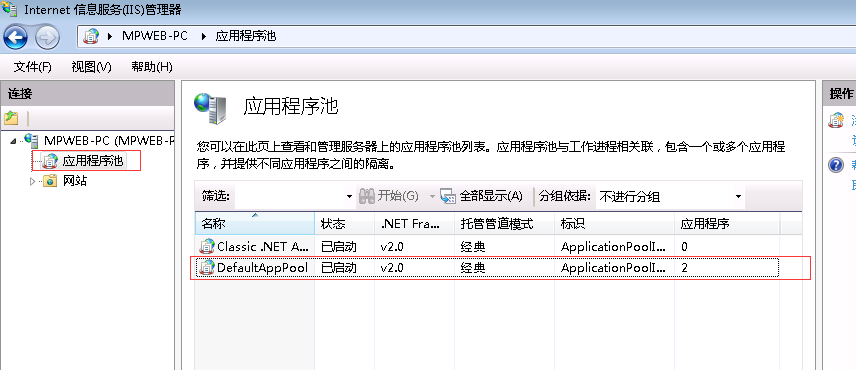Viewport: 856px width, 370px height.
Task: Open the 筛选 filter dropdown arrow
Action: pos(349,196)
